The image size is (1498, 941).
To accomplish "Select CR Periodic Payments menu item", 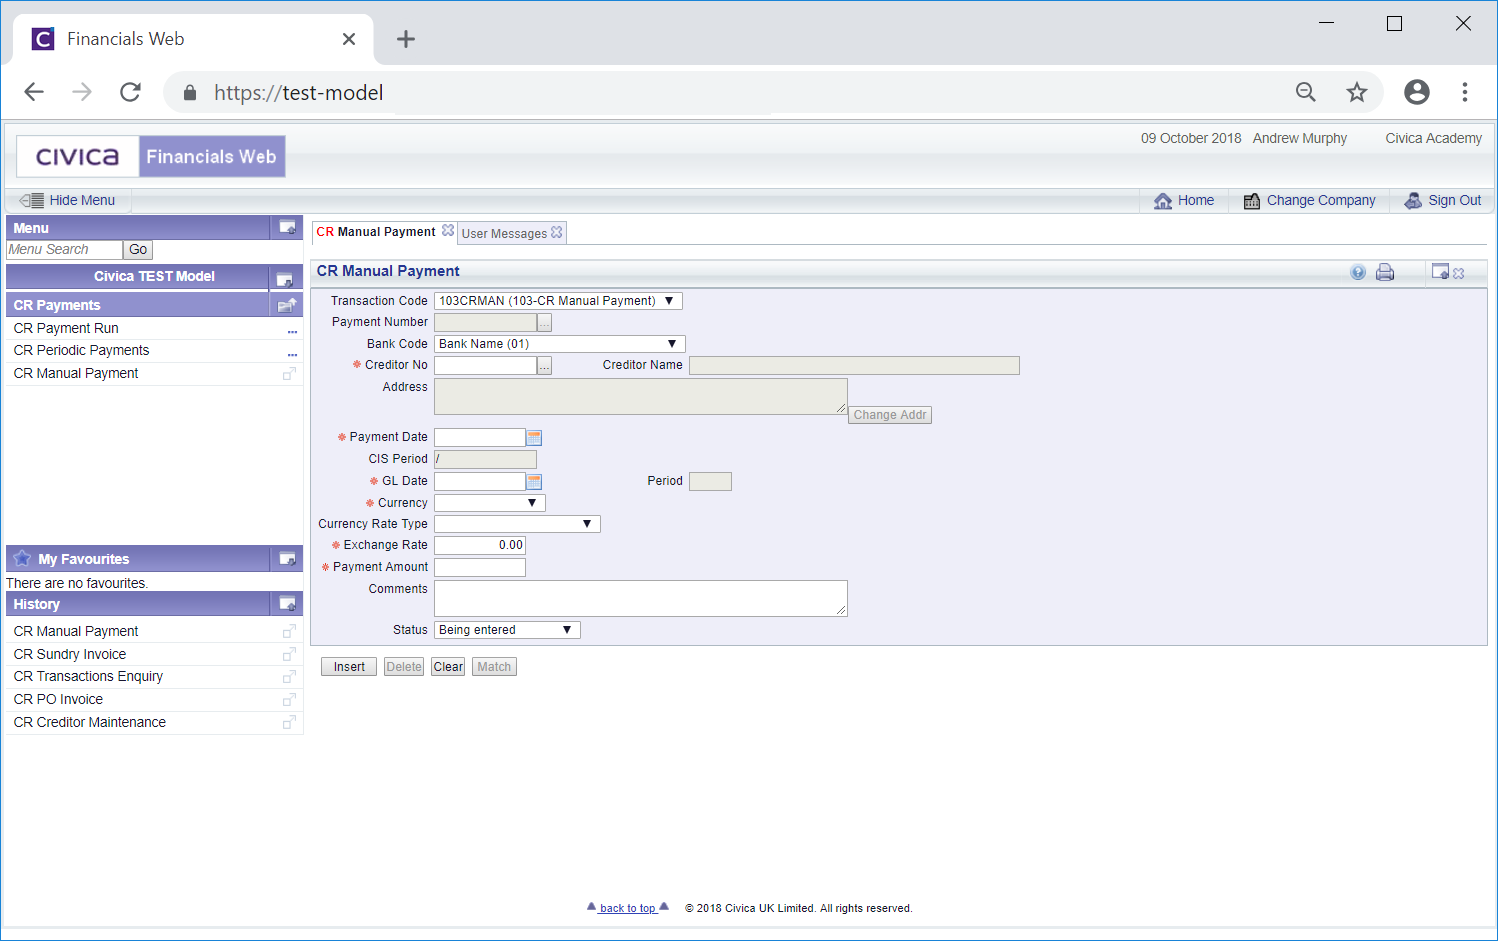I will coord(81,350).
